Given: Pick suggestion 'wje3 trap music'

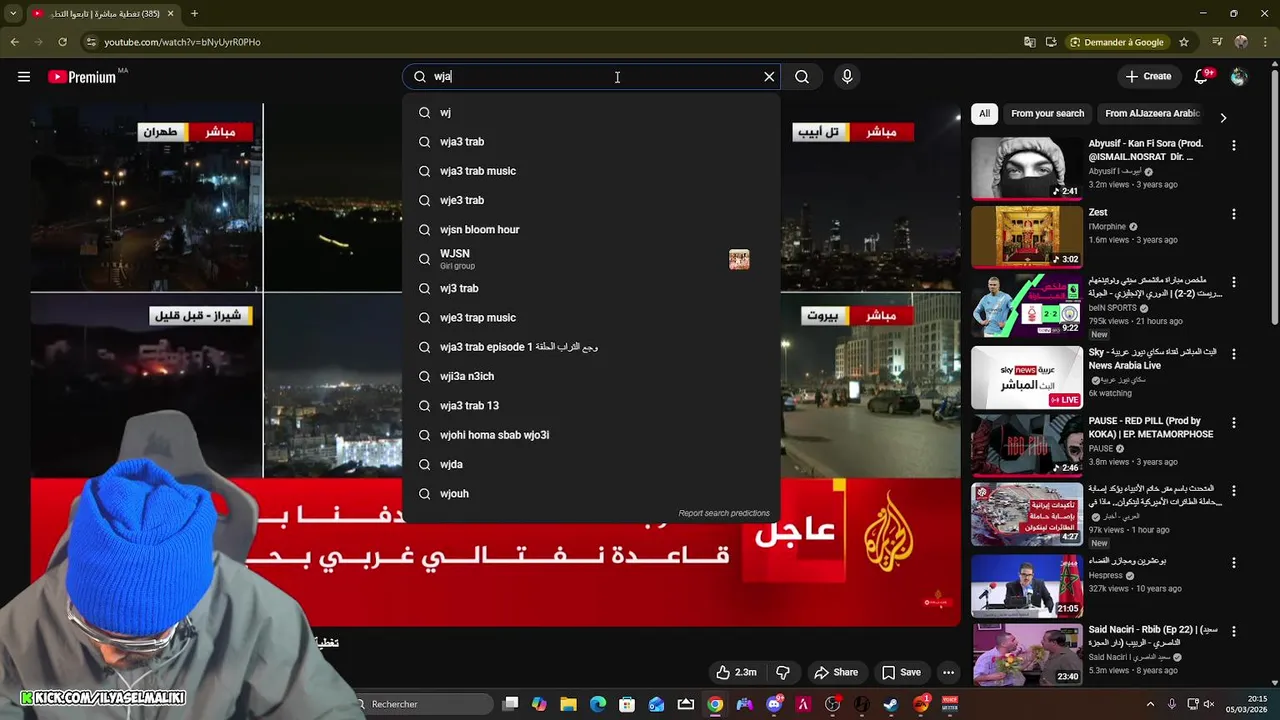Looking at the screenshot, I should (591, 317).
